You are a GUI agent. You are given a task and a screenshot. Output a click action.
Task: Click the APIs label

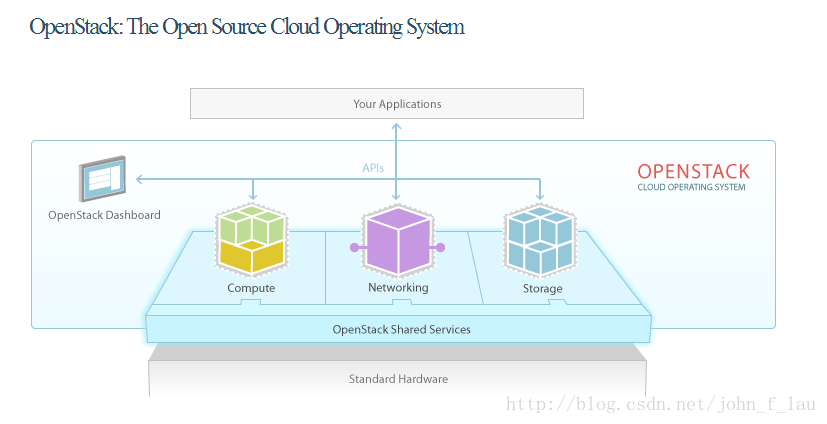click(x=373, y=168)
